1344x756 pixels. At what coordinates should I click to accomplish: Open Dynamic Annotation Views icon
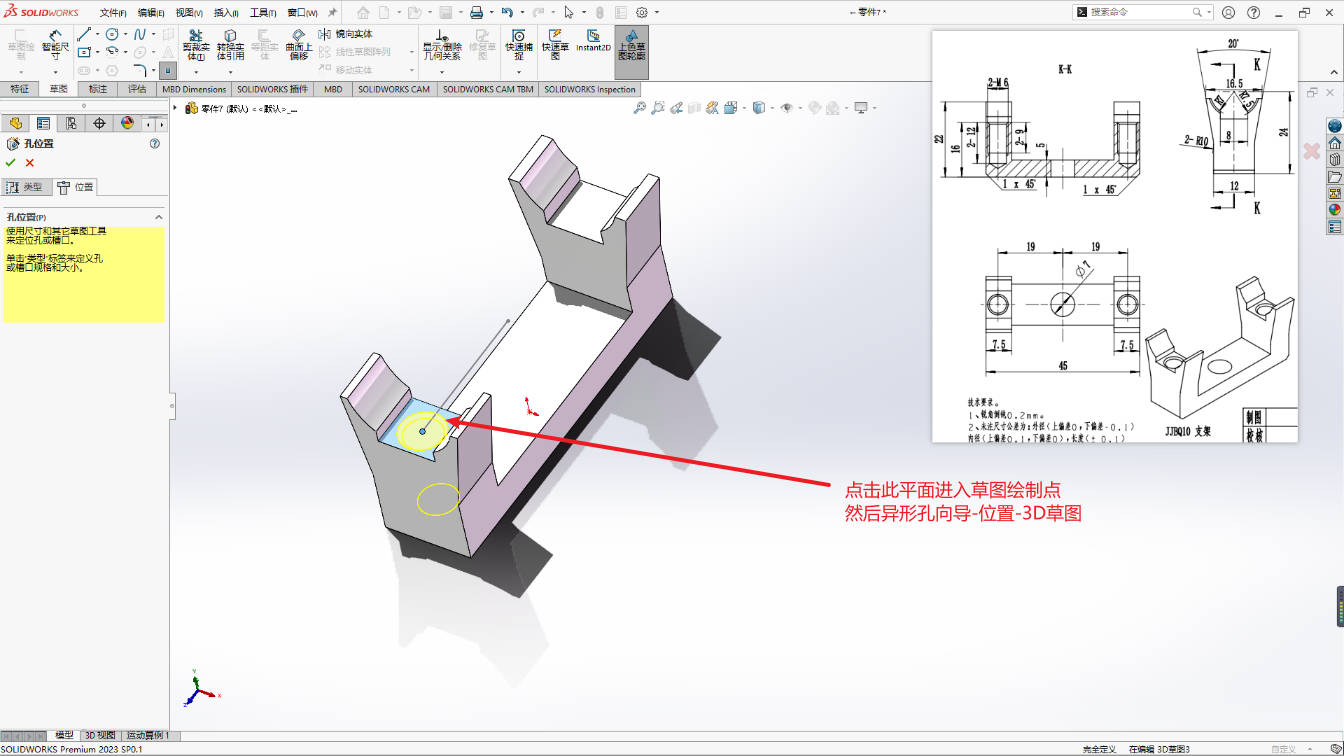point(711,108)
